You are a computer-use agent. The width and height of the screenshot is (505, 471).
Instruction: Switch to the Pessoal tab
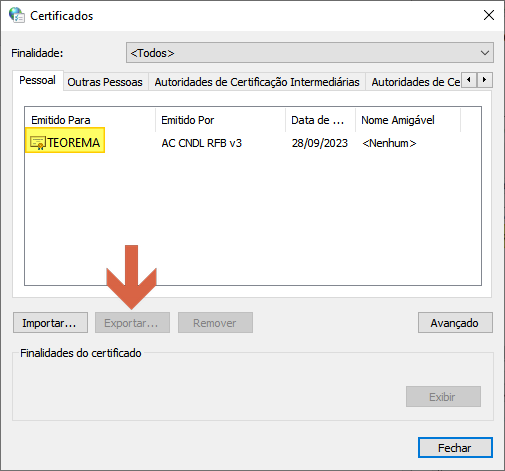[37, 80]
